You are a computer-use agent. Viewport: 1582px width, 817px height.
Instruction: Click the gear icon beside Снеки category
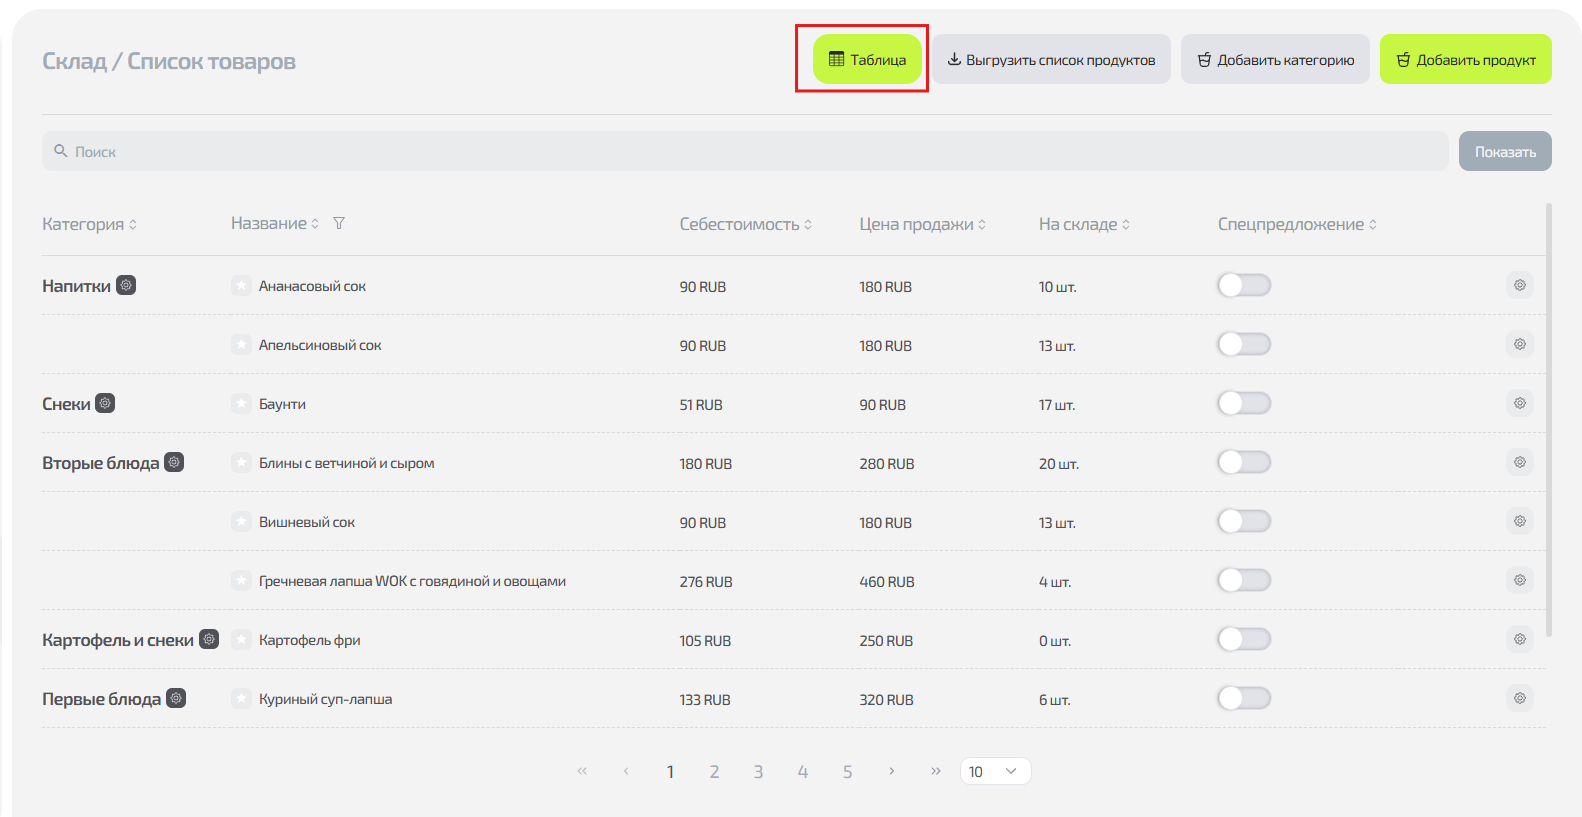click(105, 403)
